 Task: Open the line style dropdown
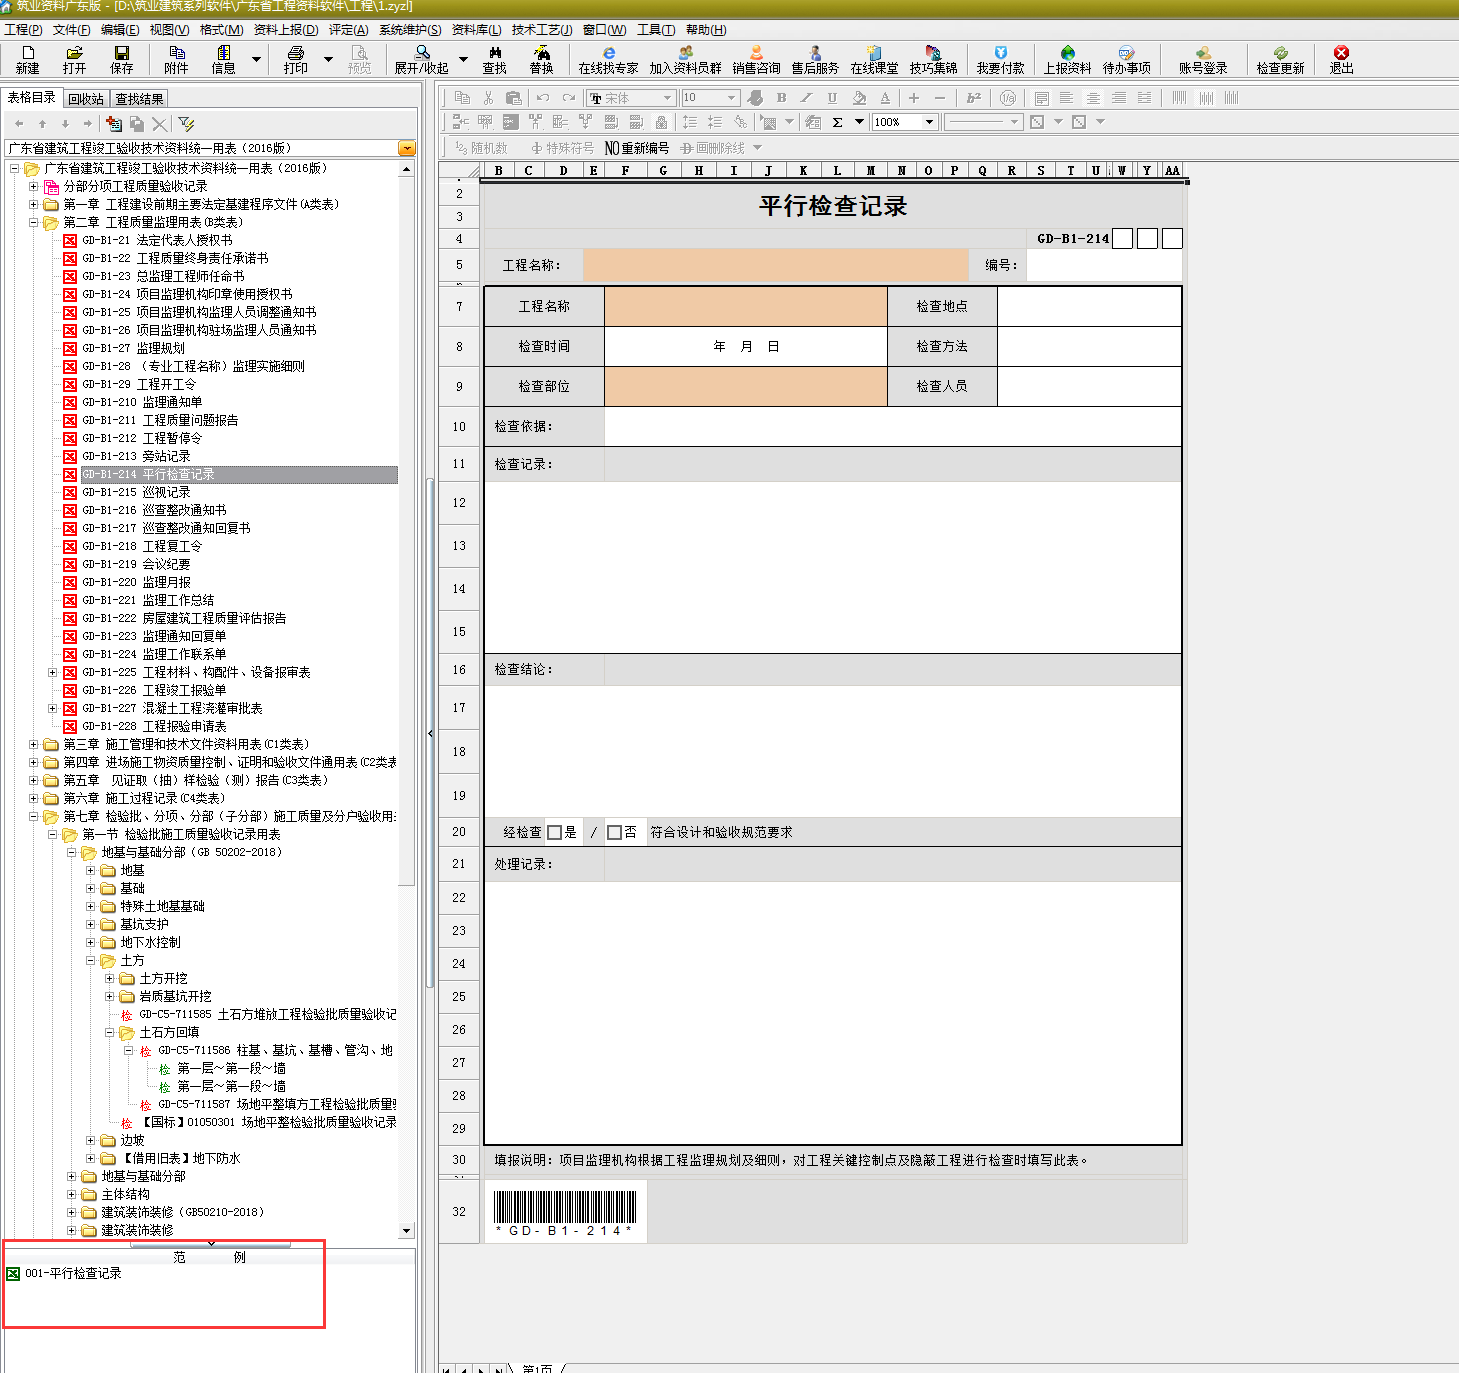click(1014, 122)
